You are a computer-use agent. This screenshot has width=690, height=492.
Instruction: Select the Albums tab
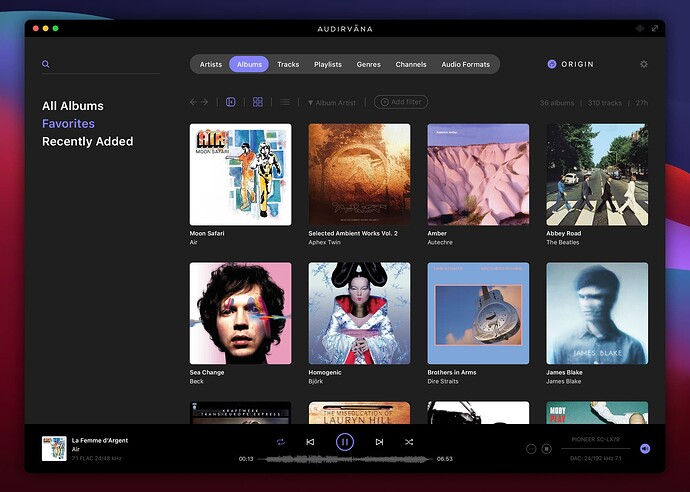pyautogui.click(x=249, y=64)
